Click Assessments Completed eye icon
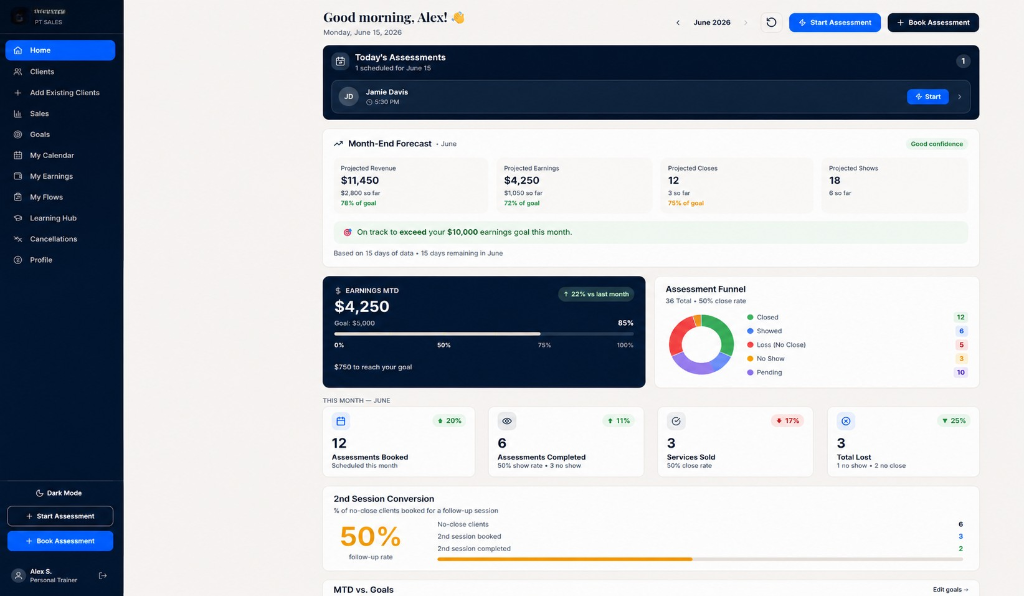The width and height of the screenshot is (1024, 596). (507, 421)
